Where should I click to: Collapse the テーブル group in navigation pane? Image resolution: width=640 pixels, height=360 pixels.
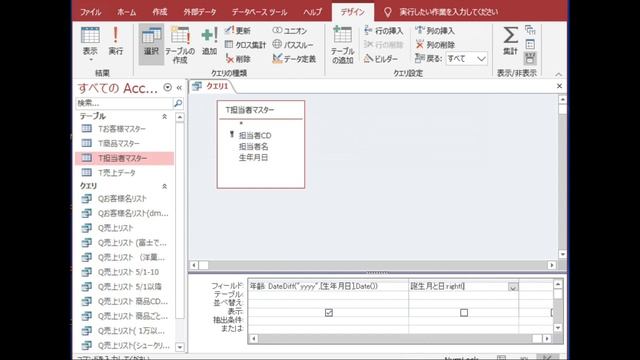164,117
